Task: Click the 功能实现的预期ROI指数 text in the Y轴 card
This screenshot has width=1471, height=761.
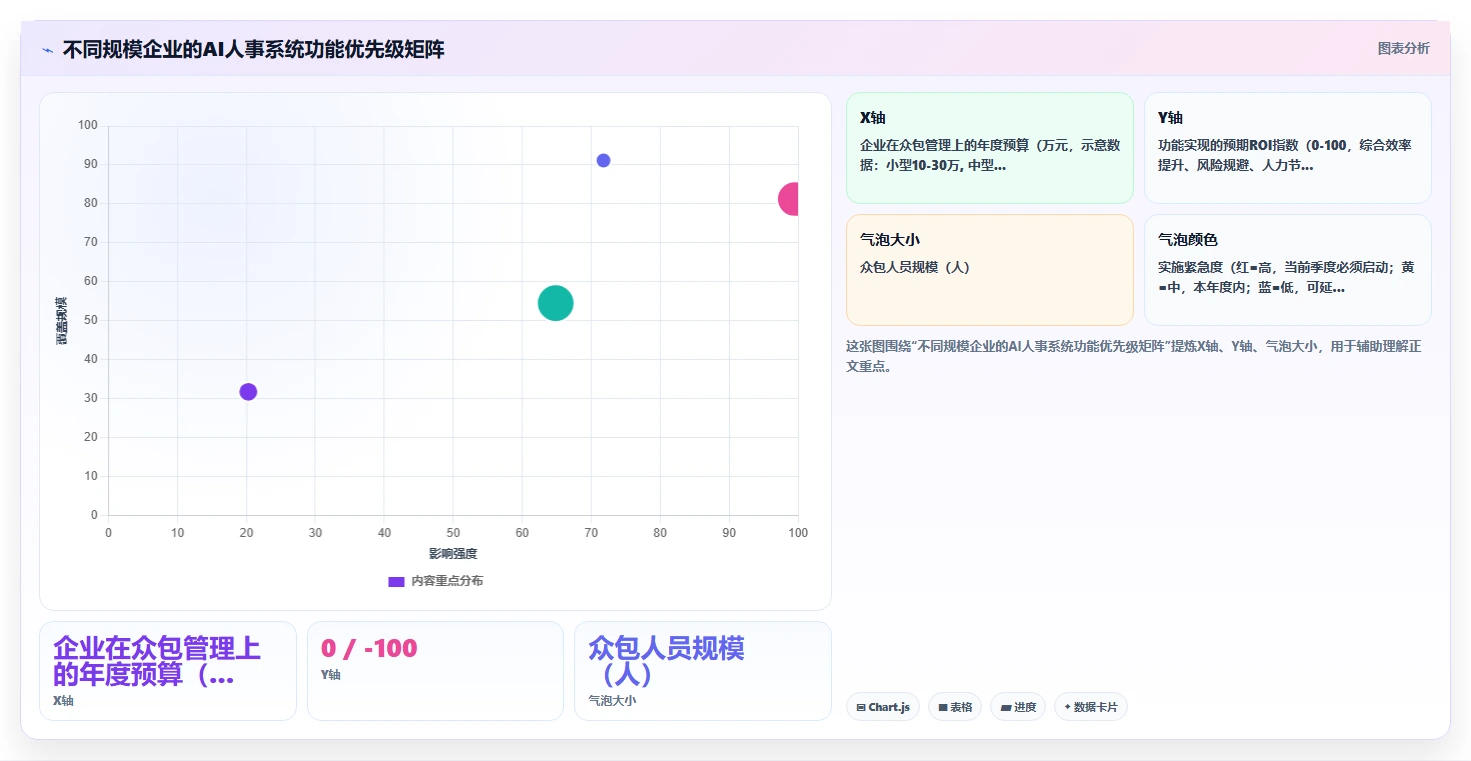Action: coord(1285,155)
